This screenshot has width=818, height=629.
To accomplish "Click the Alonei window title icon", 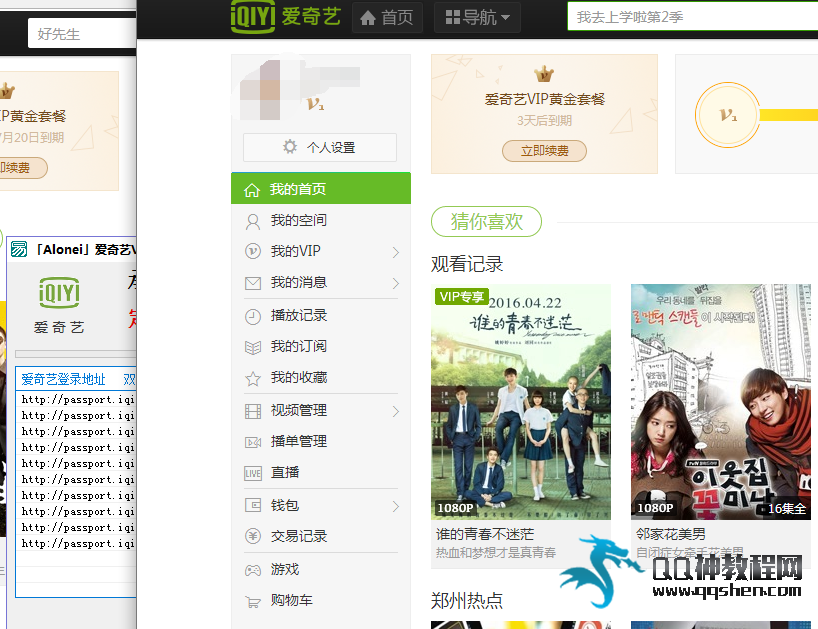I will (19, 249).
